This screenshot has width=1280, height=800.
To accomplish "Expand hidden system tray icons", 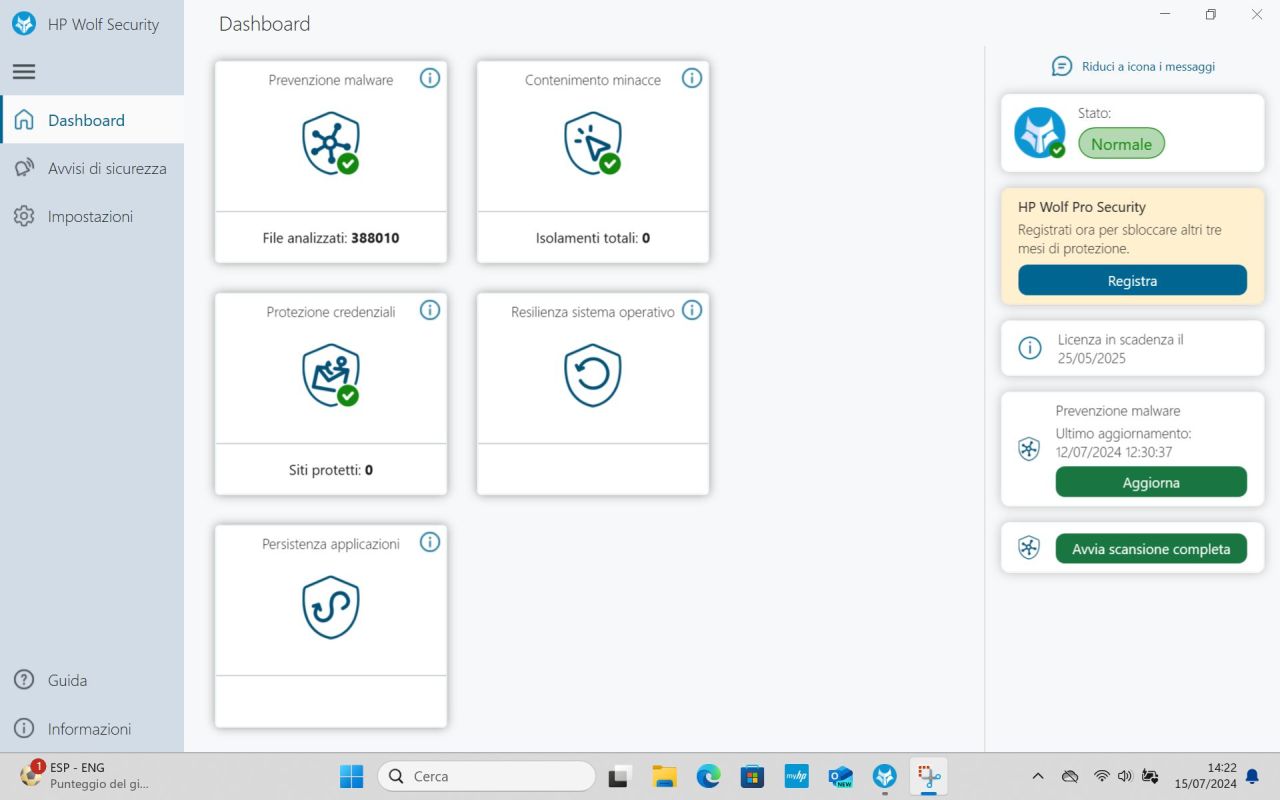I will (1037, 776).
